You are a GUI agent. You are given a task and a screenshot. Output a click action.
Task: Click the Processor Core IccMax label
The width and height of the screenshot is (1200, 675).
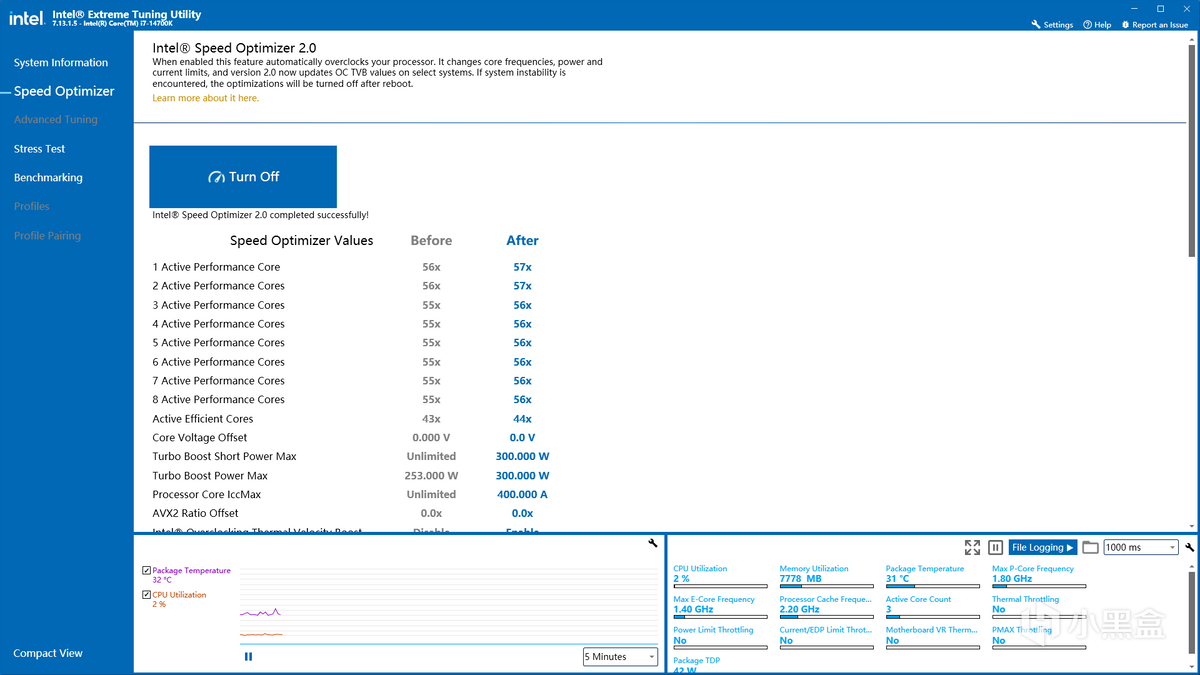coord(206,495)
